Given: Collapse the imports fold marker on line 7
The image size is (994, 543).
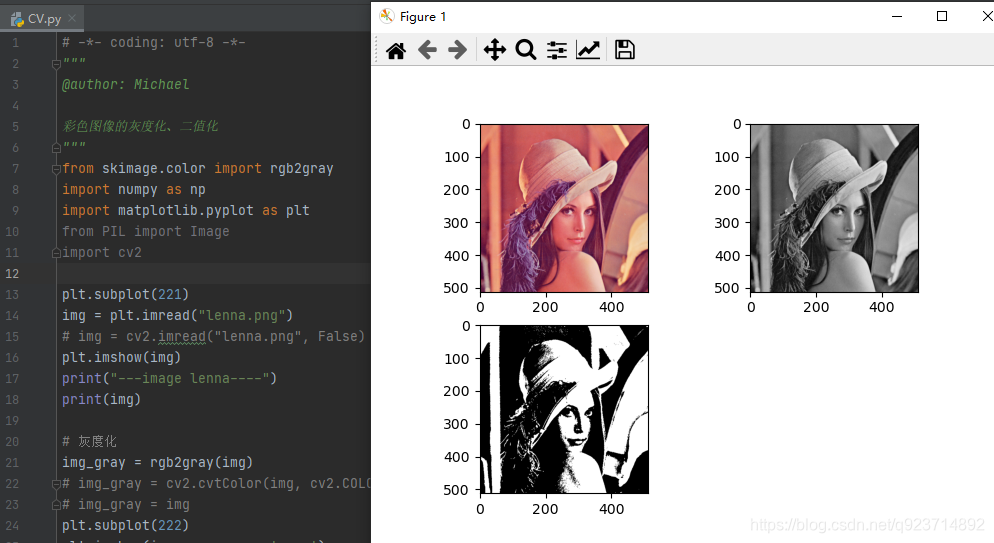Looking at the screenshot, I should click(56, 169).
